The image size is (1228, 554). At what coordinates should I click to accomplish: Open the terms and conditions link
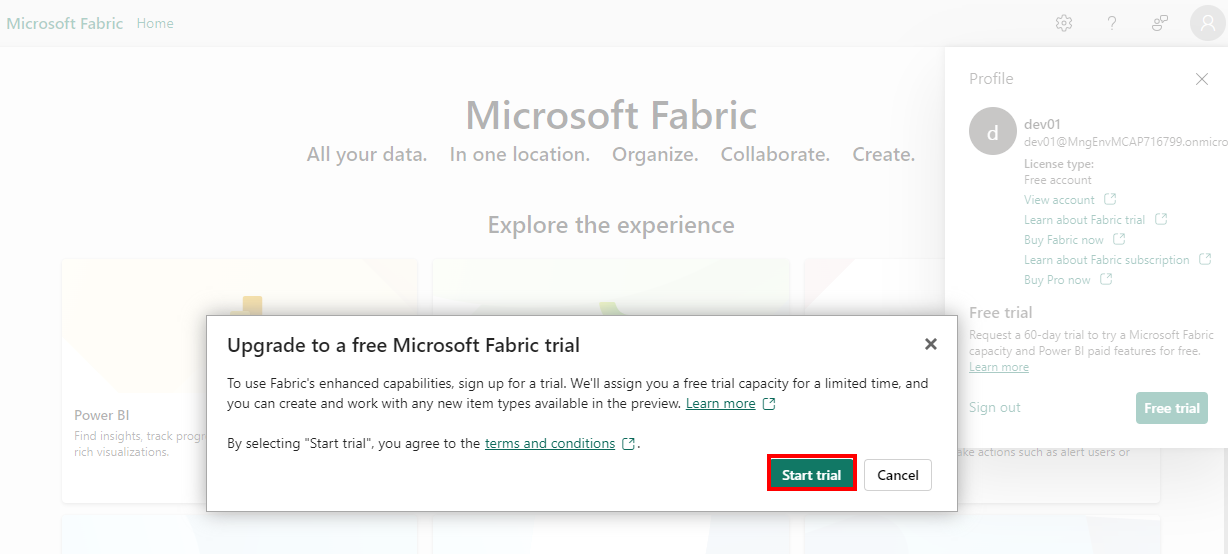pos(549,443)
